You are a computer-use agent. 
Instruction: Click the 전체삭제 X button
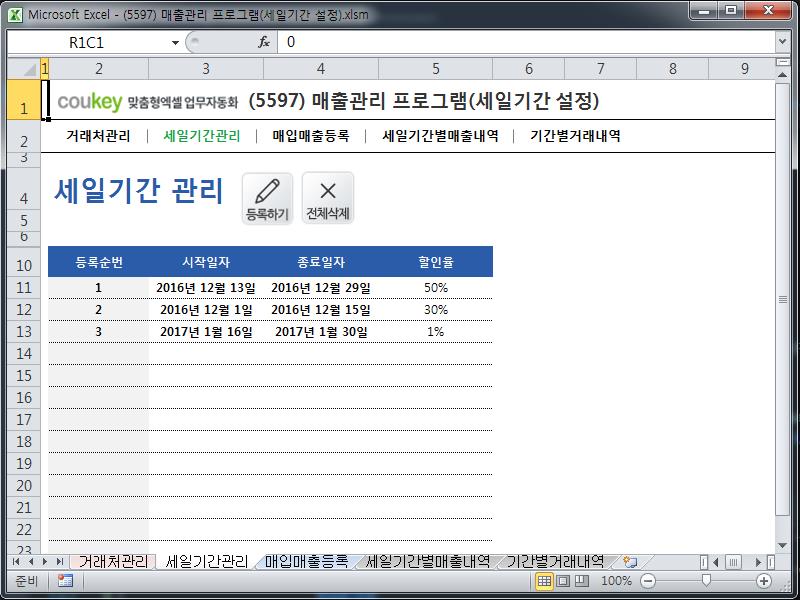point(328,198)
